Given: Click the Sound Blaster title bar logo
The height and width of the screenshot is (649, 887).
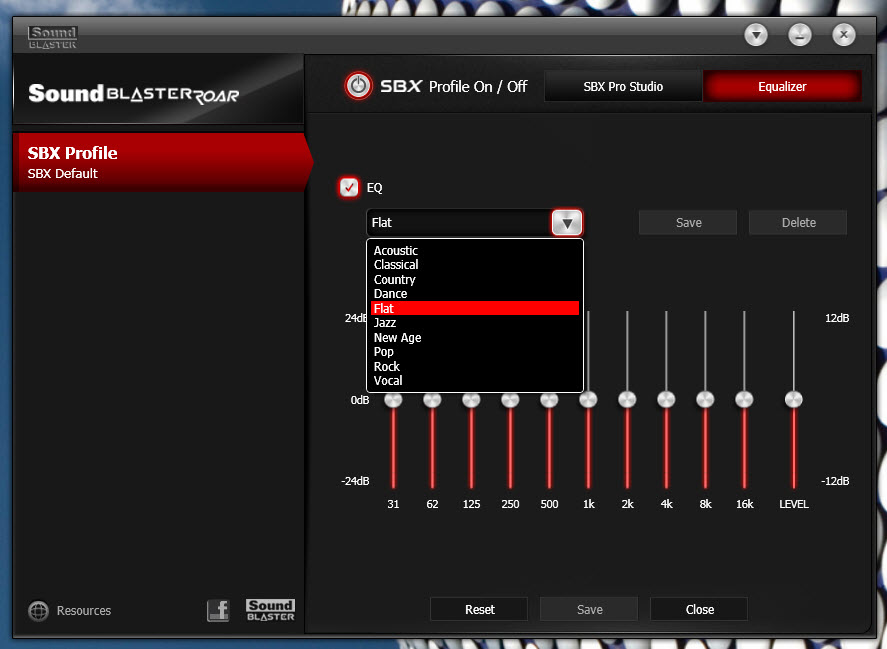Looking at the screenshot, I should click(x=53, y=37).
